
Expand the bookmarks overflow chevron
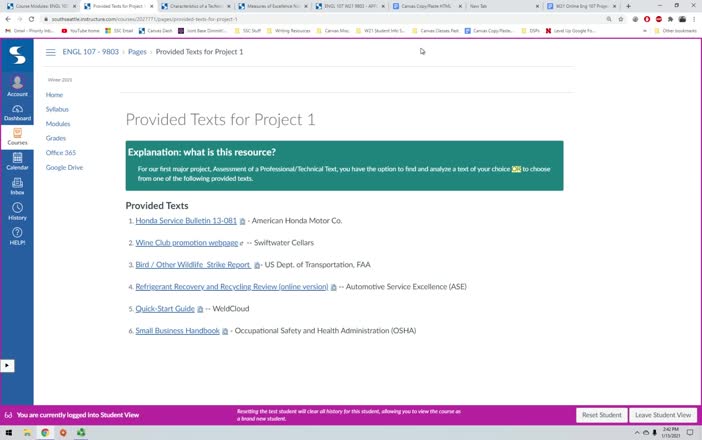click(645, 31)
